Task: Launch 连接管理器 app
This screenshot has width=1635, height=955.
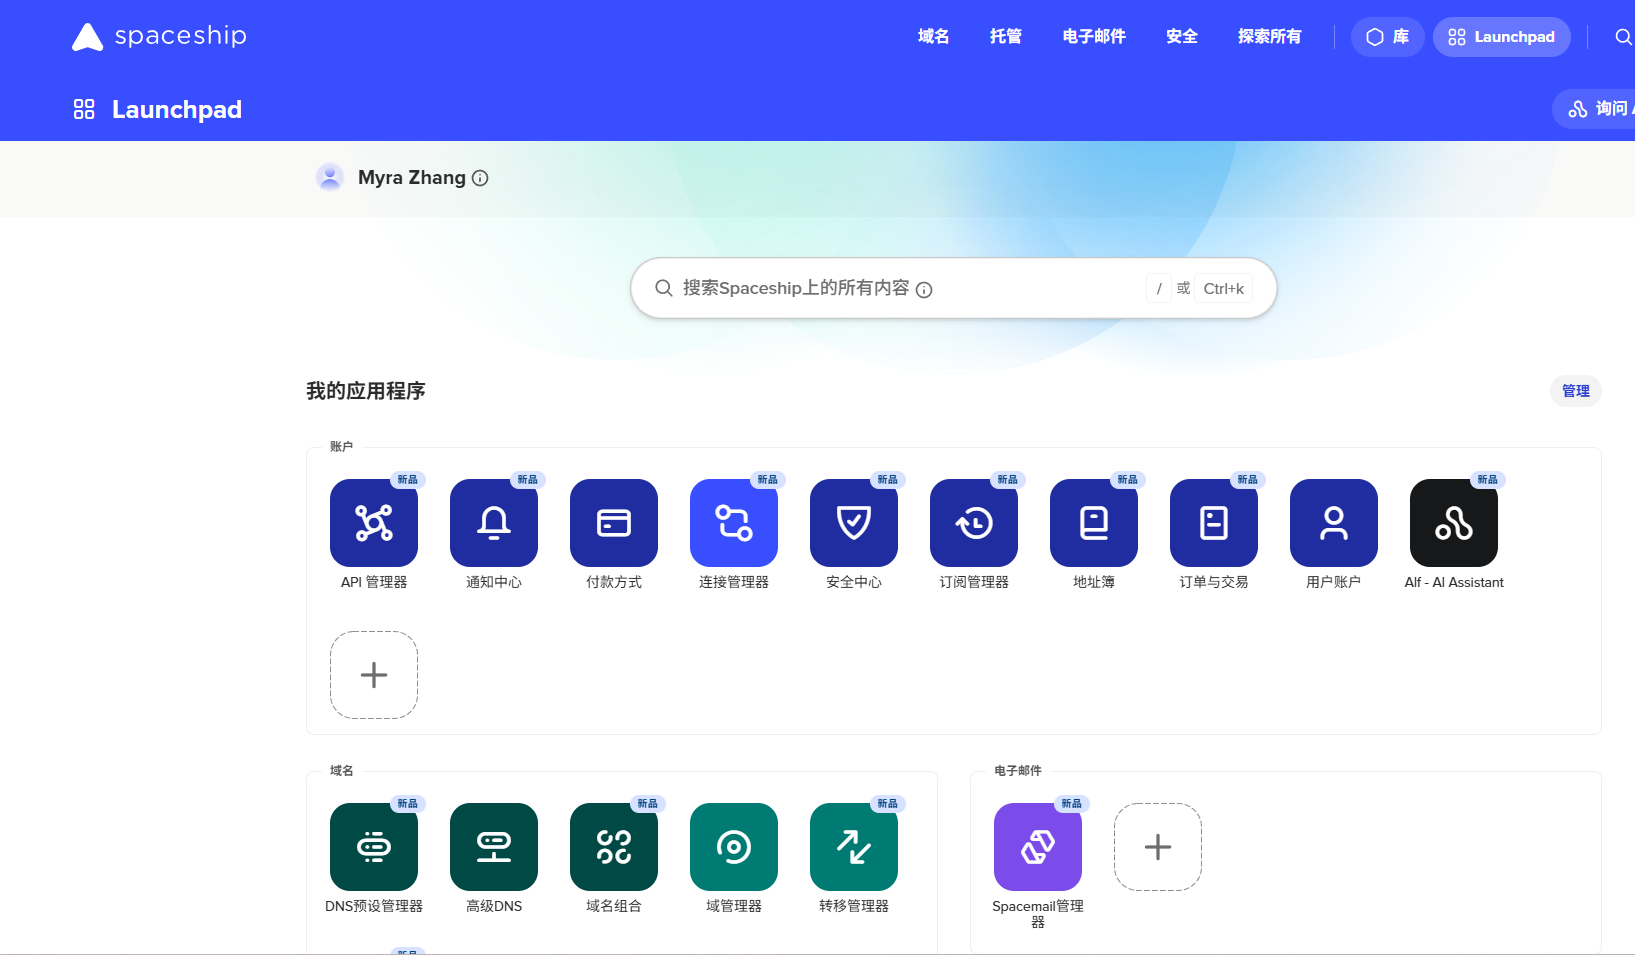Action: click(x=734, y=523)
